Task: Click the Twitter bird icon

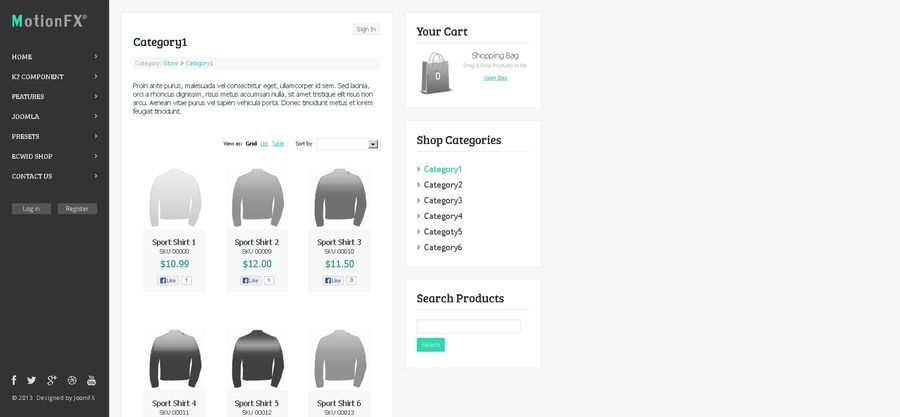Action: click(32, 380)
